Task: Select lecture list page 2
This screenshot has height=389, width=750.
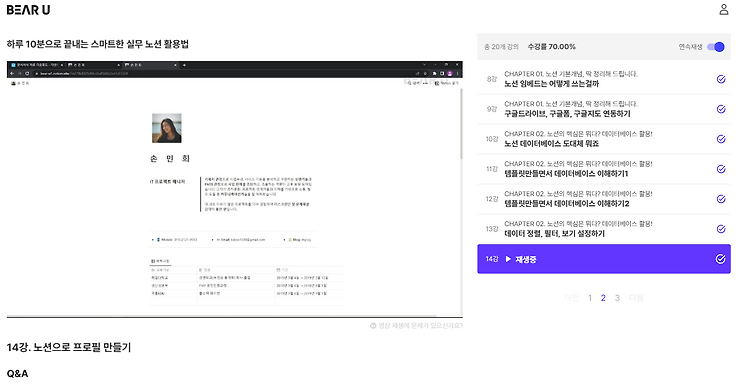Action: (603, 298)
